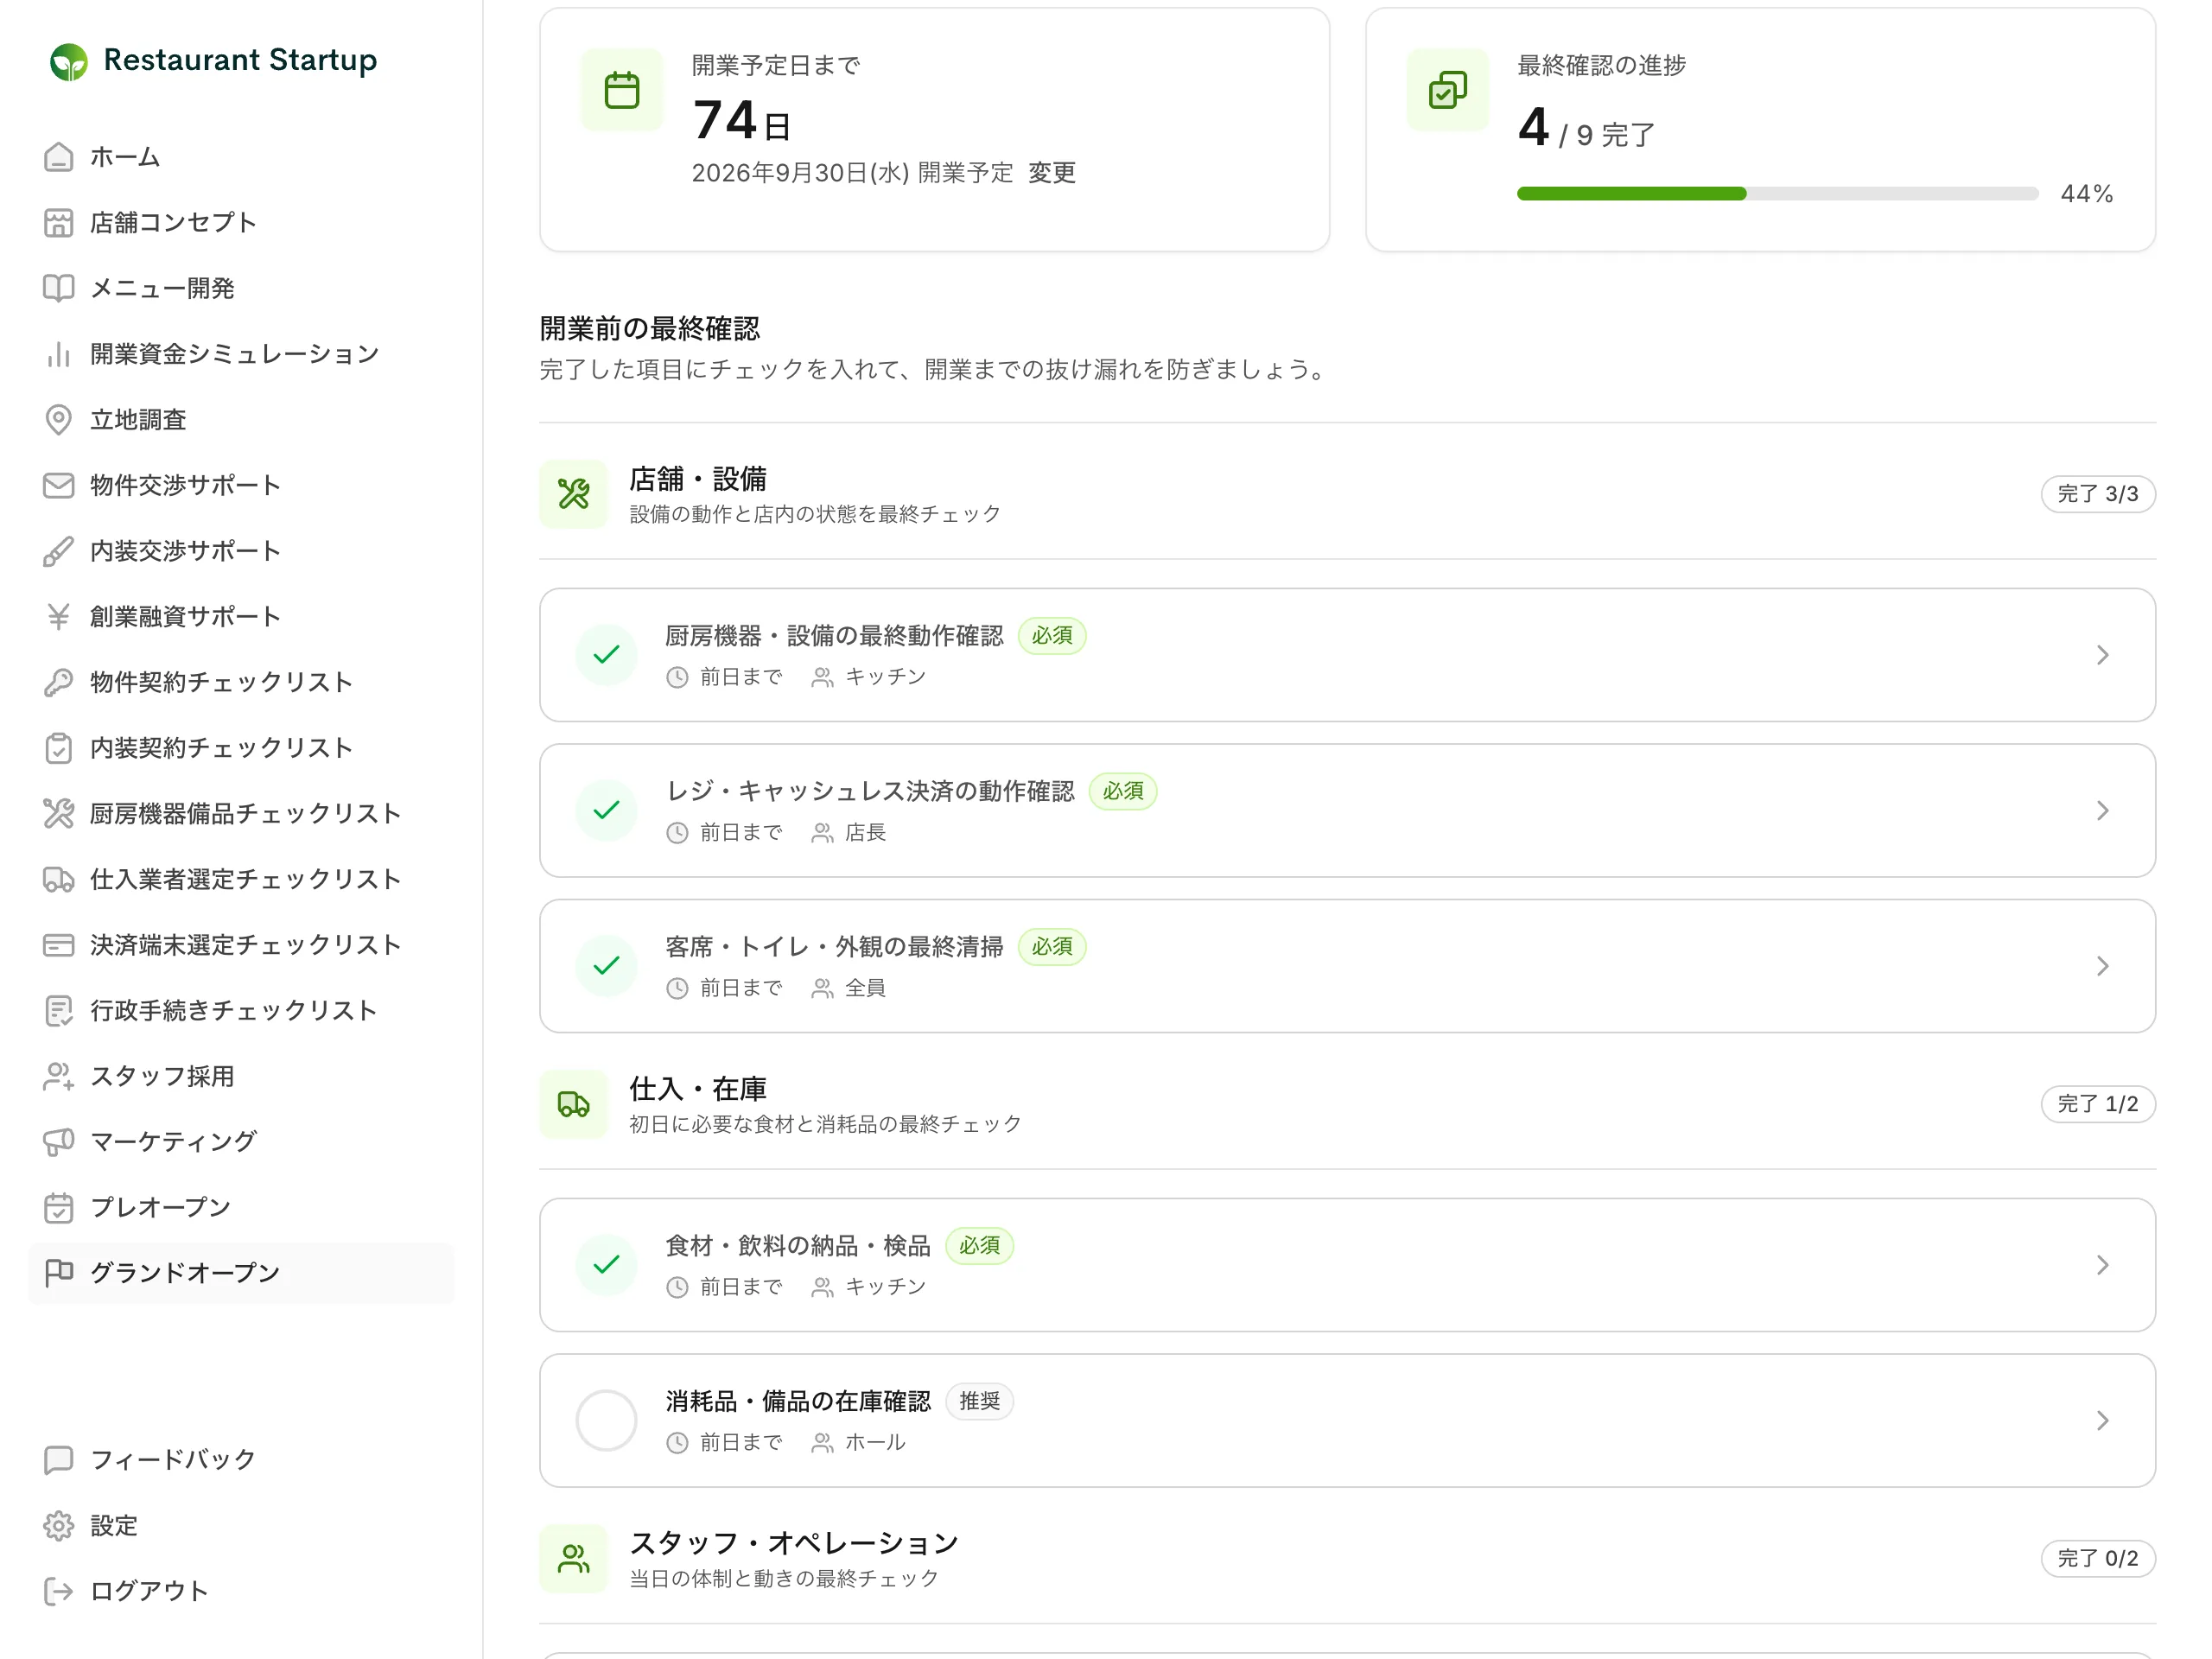
Task: Click the megaphone icon beside マーケティング
Action: click(x=59, y=1142)
